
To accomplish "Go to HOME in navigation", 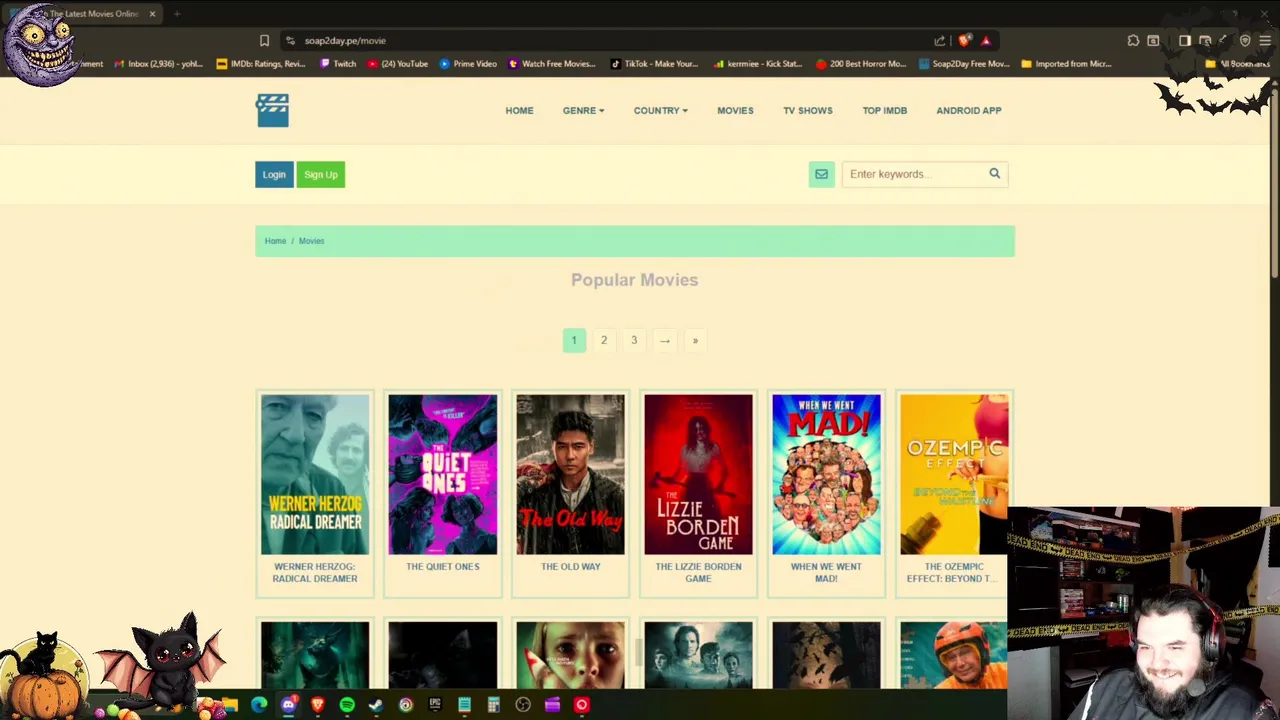I will tap(519, 111).
